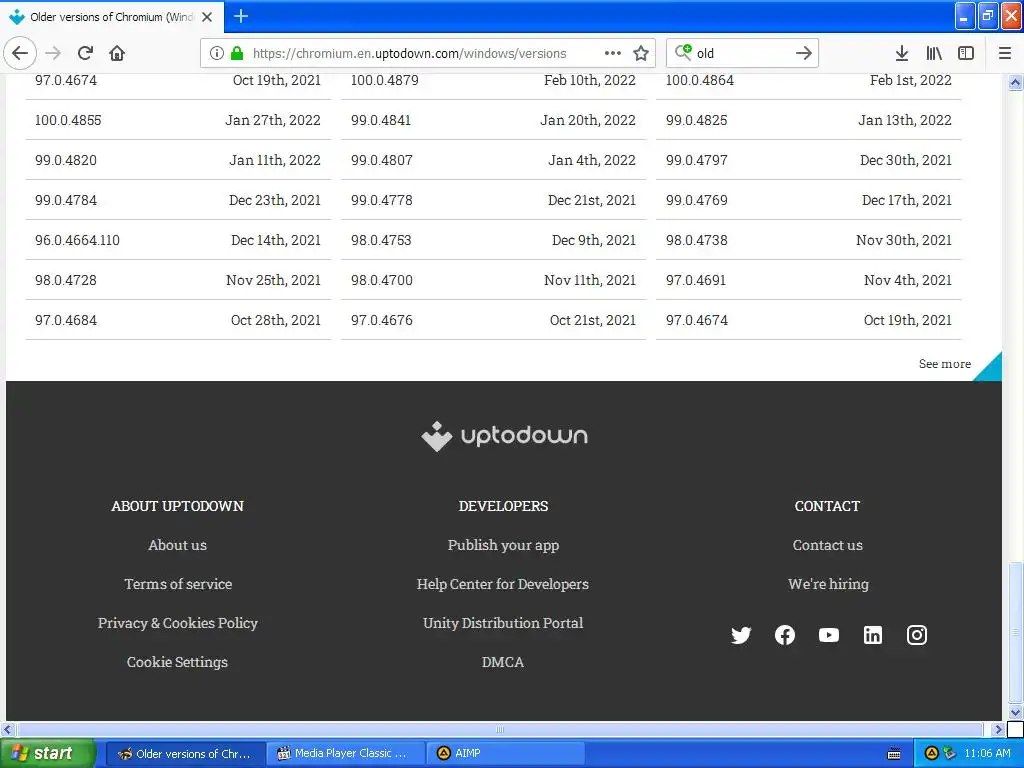
Task: Click the search box containing 'old'
Action: (x=742, y=53)
